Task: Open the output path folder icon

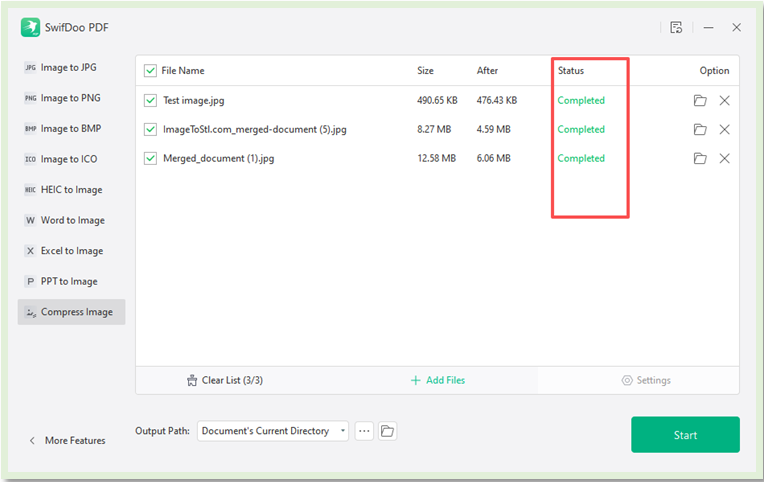Action: coord(387,431)
